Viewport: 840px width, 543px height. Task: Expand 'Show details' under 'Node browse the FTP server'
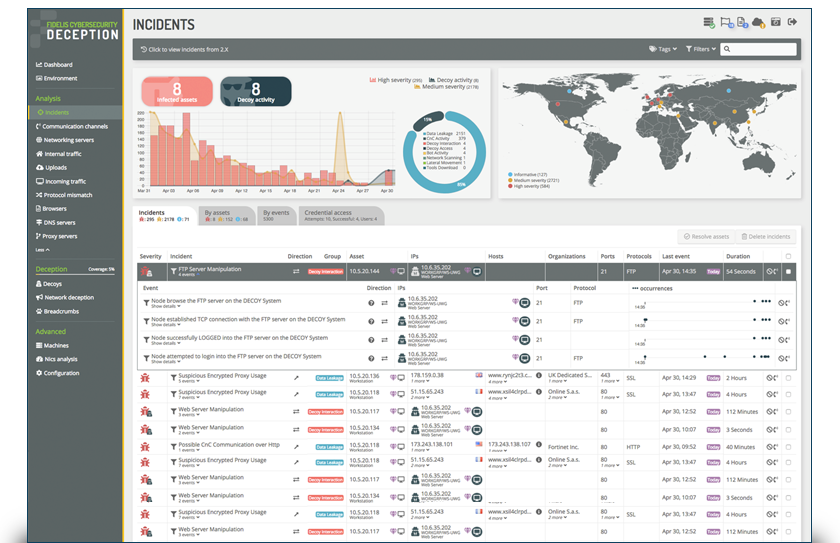[164, 307]
